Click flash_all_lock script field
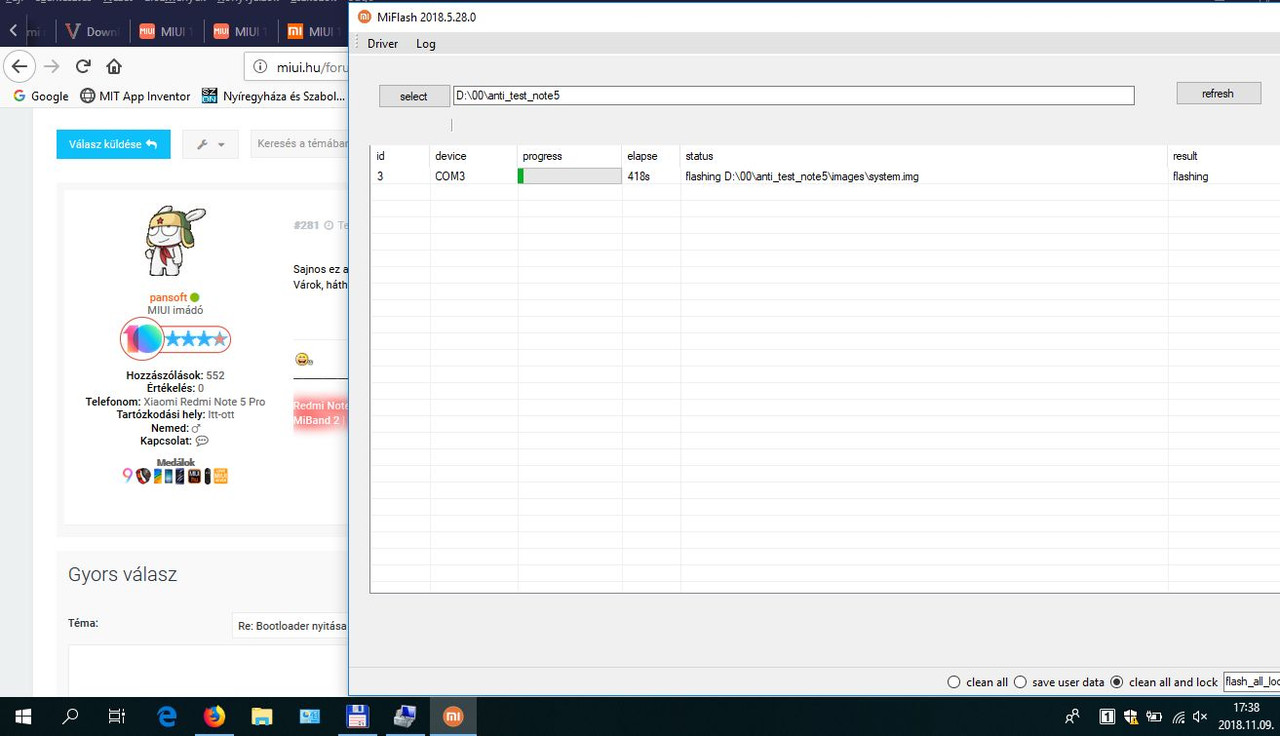The image size is (1280, 736). (1251, 682)
